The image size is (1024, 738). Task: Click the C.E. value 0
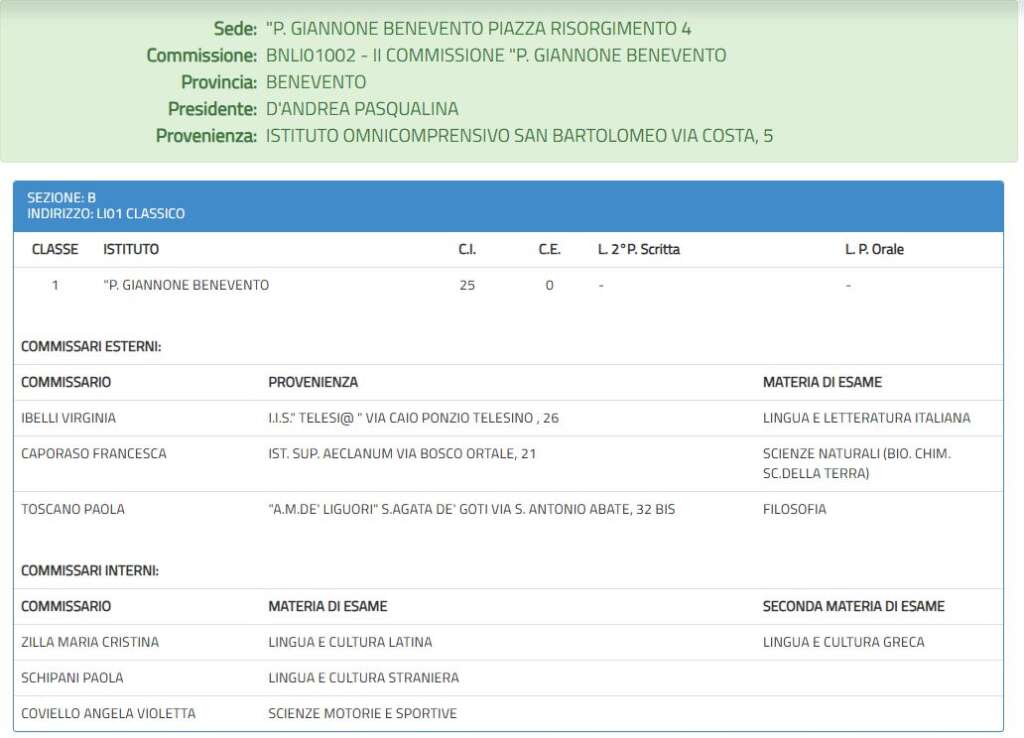pyautogui.click(x=549, y=285)
